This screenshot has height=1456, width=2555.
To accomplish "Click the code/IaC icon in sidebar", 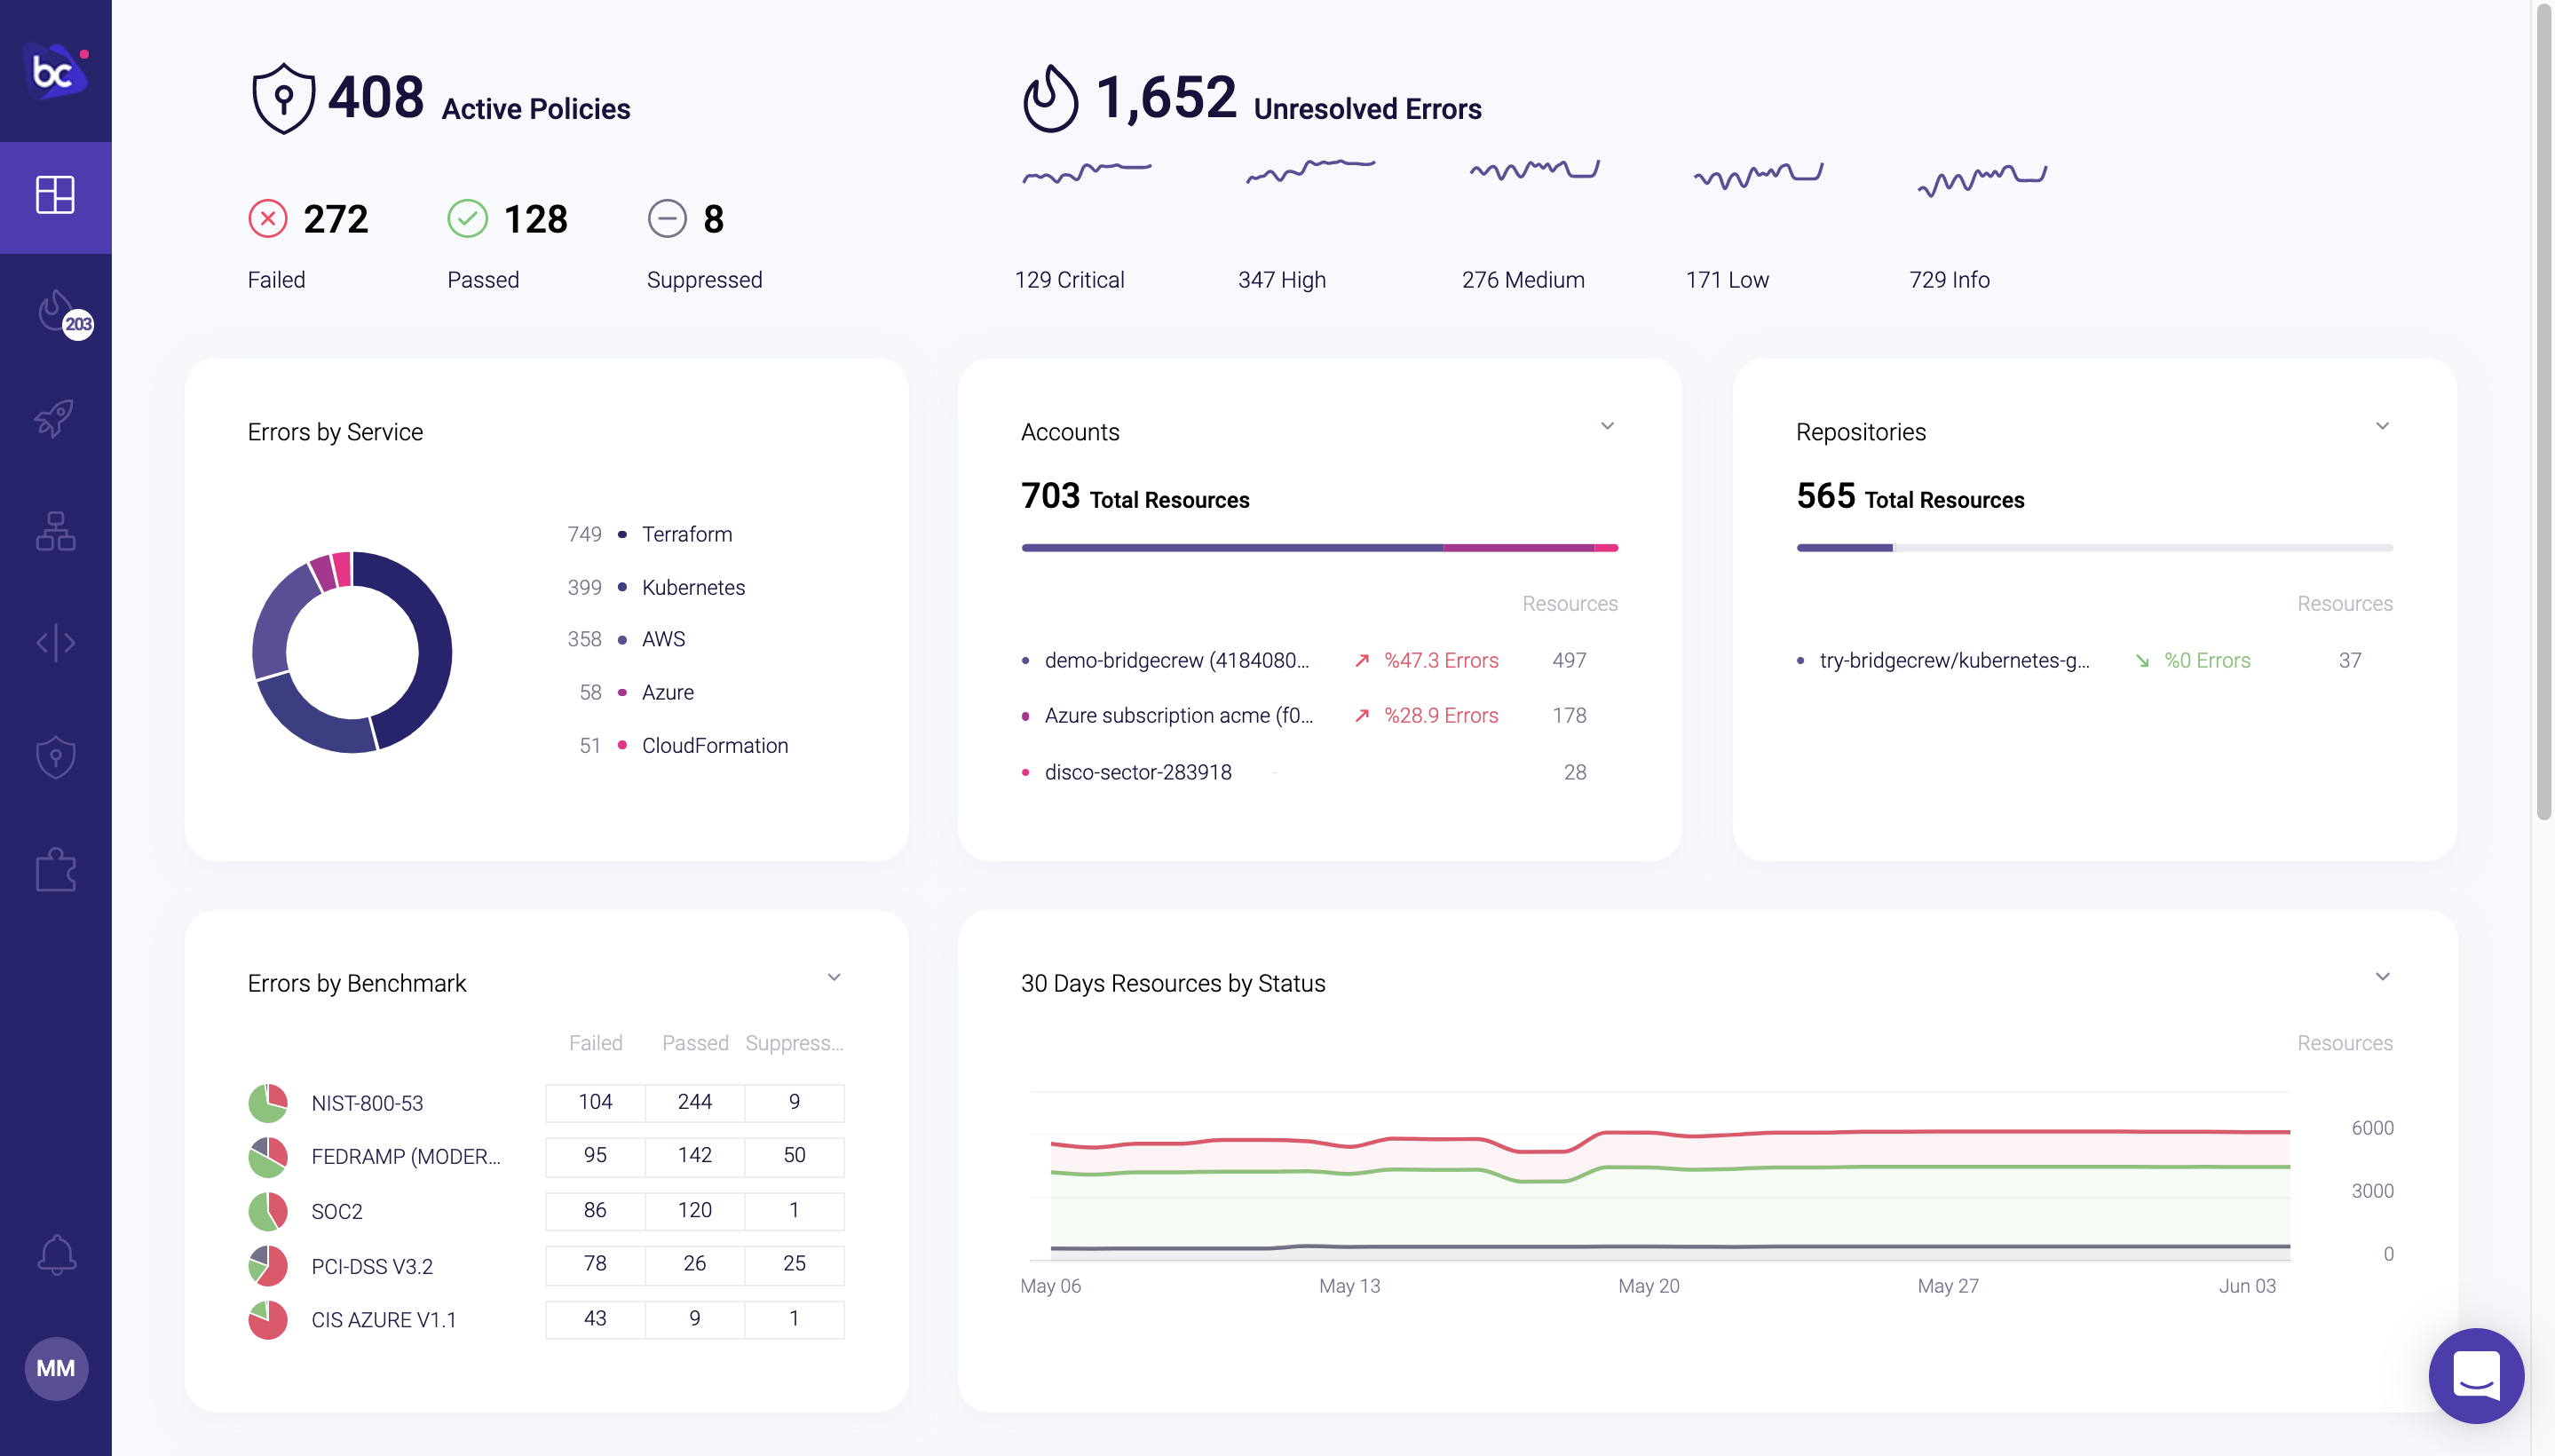I will pyautogui.click(x=56, y=644).
